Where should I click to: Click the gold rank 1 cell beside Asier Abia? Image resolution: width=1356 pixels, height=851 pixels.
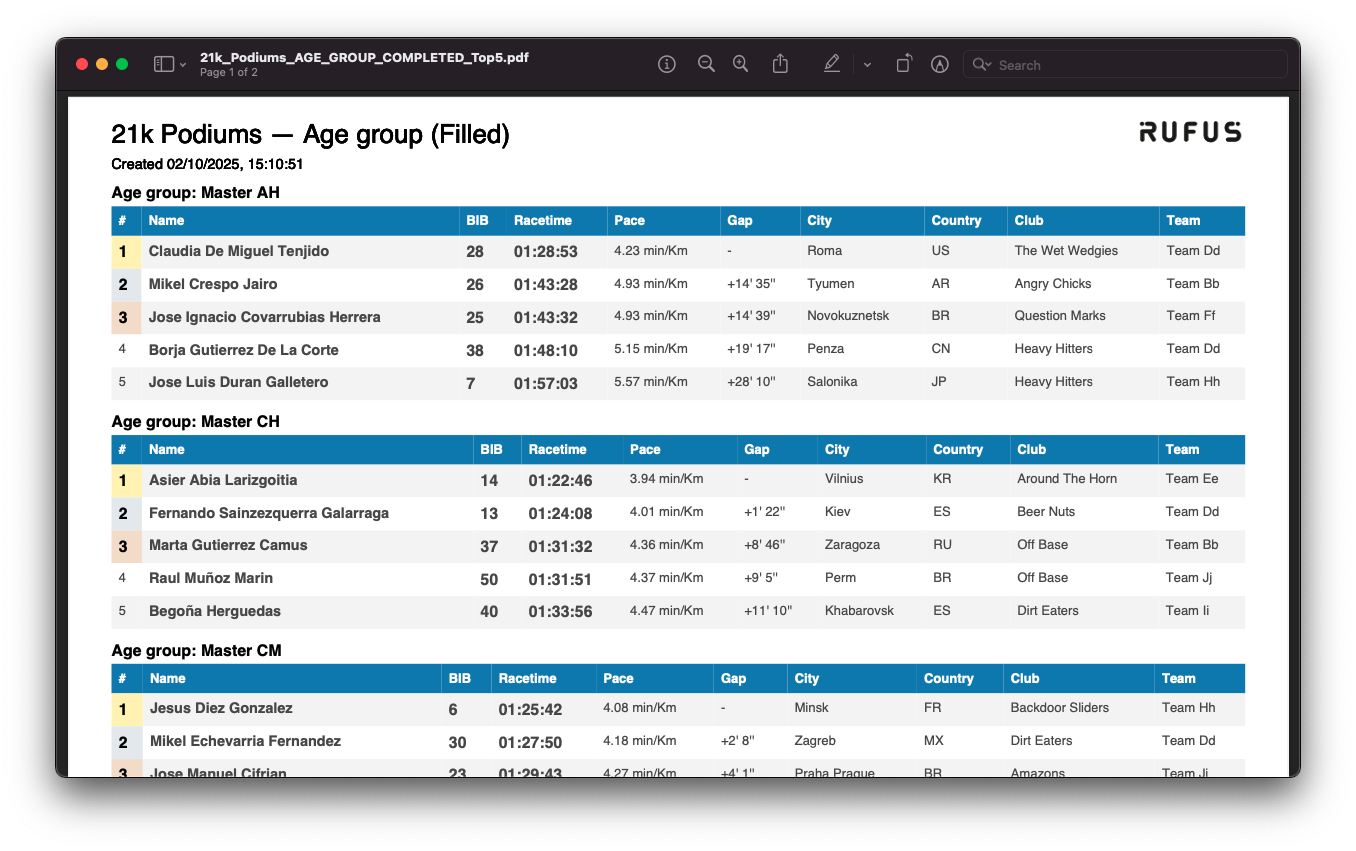point(124,481)
